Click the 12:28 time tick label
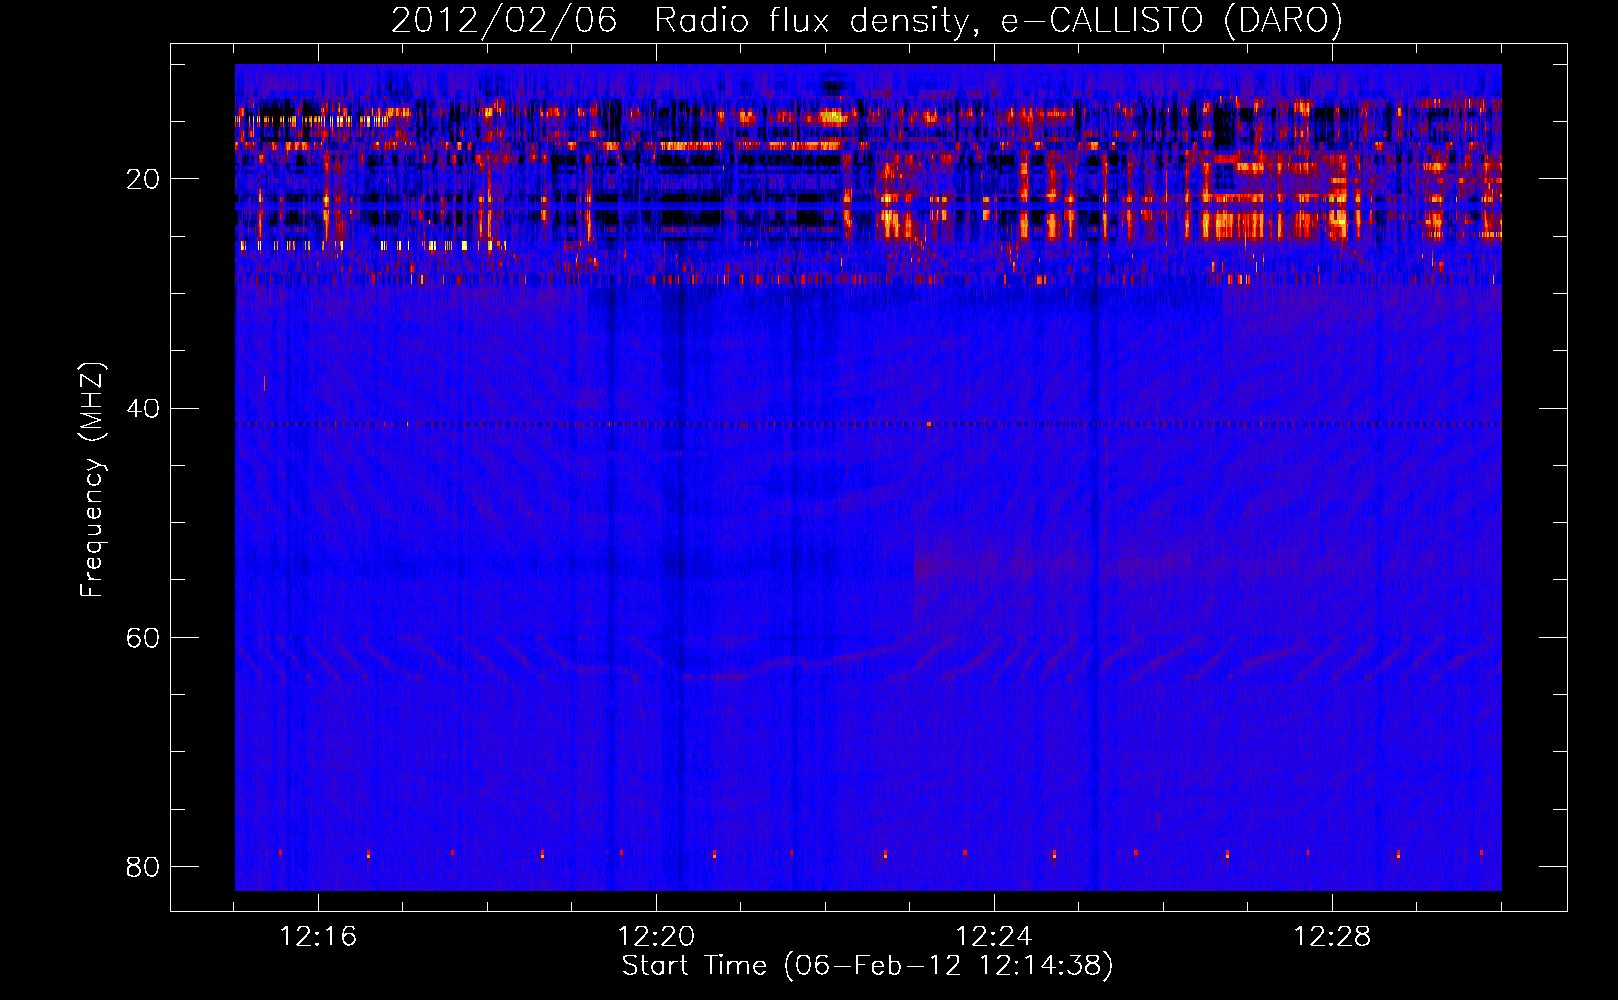Viewport: 1618px width, 1000px height. [x=1332, y=937]
